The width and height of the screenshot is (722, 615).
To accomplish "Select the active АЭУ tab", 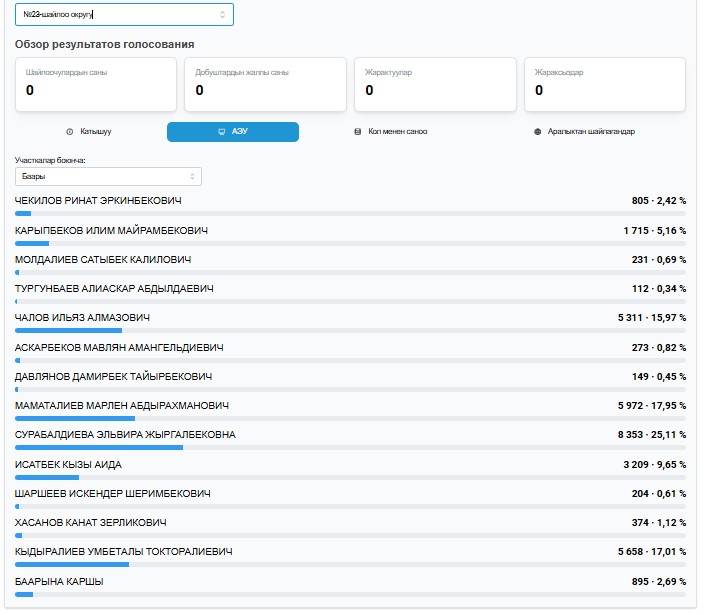I will (233, 132).
